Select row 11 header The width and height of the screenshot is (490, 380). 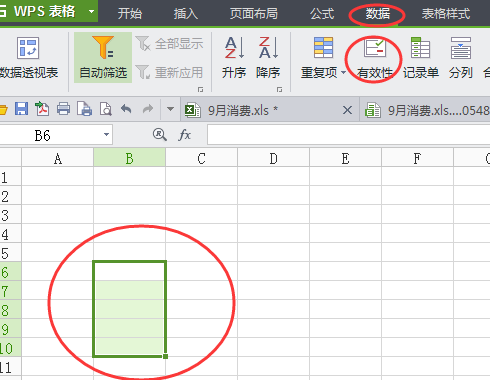pos(10,367)
